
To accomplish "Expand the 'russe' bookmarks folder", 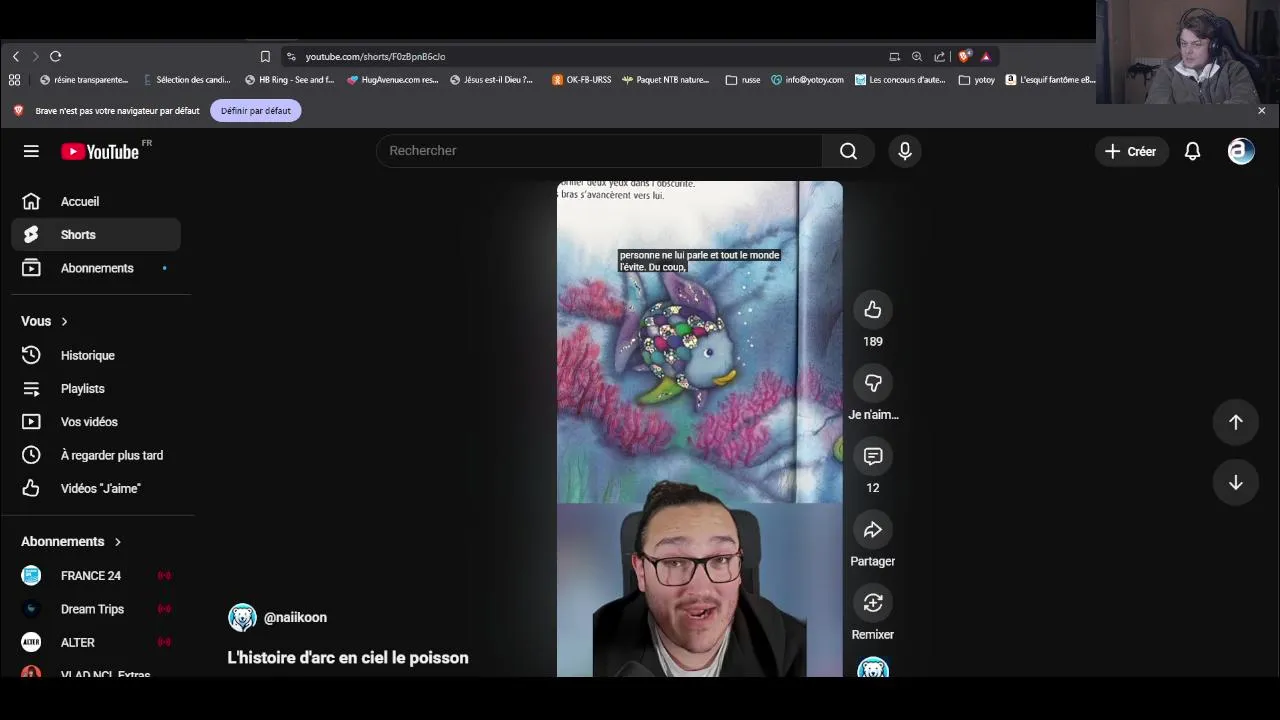I will 743,80.
